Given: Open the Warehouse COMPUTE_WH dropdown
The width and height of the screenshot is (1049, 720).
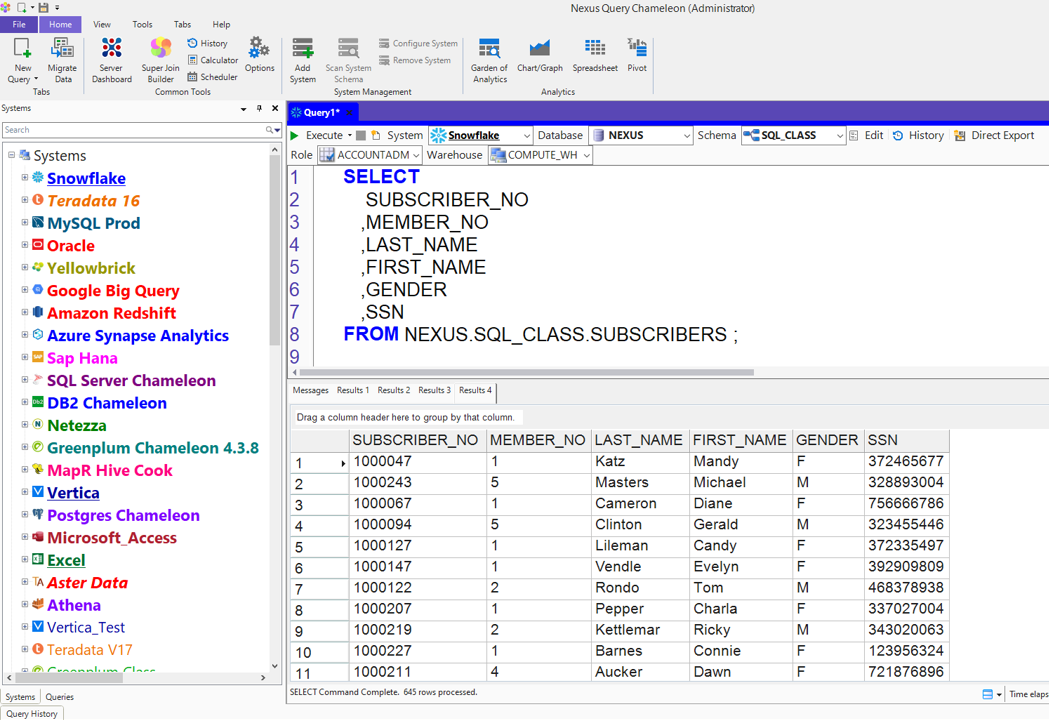Looking at the screenshot, I should coord(586,156).
